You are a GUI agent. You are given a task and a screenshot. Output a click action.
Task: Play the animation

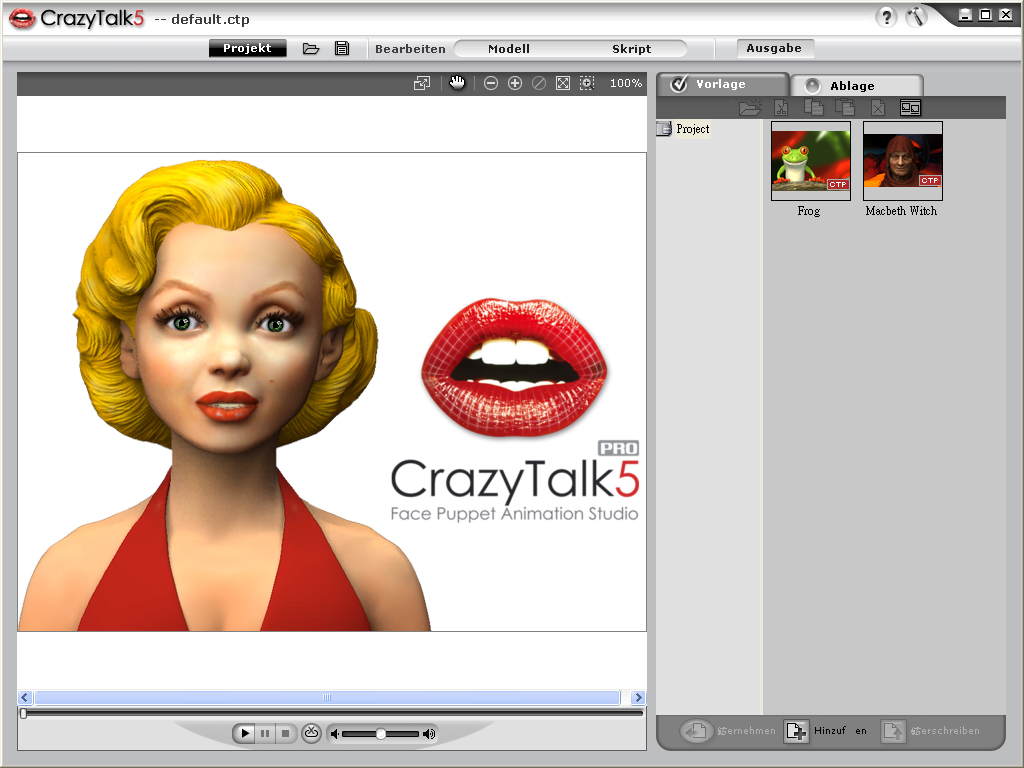[244, 733]
